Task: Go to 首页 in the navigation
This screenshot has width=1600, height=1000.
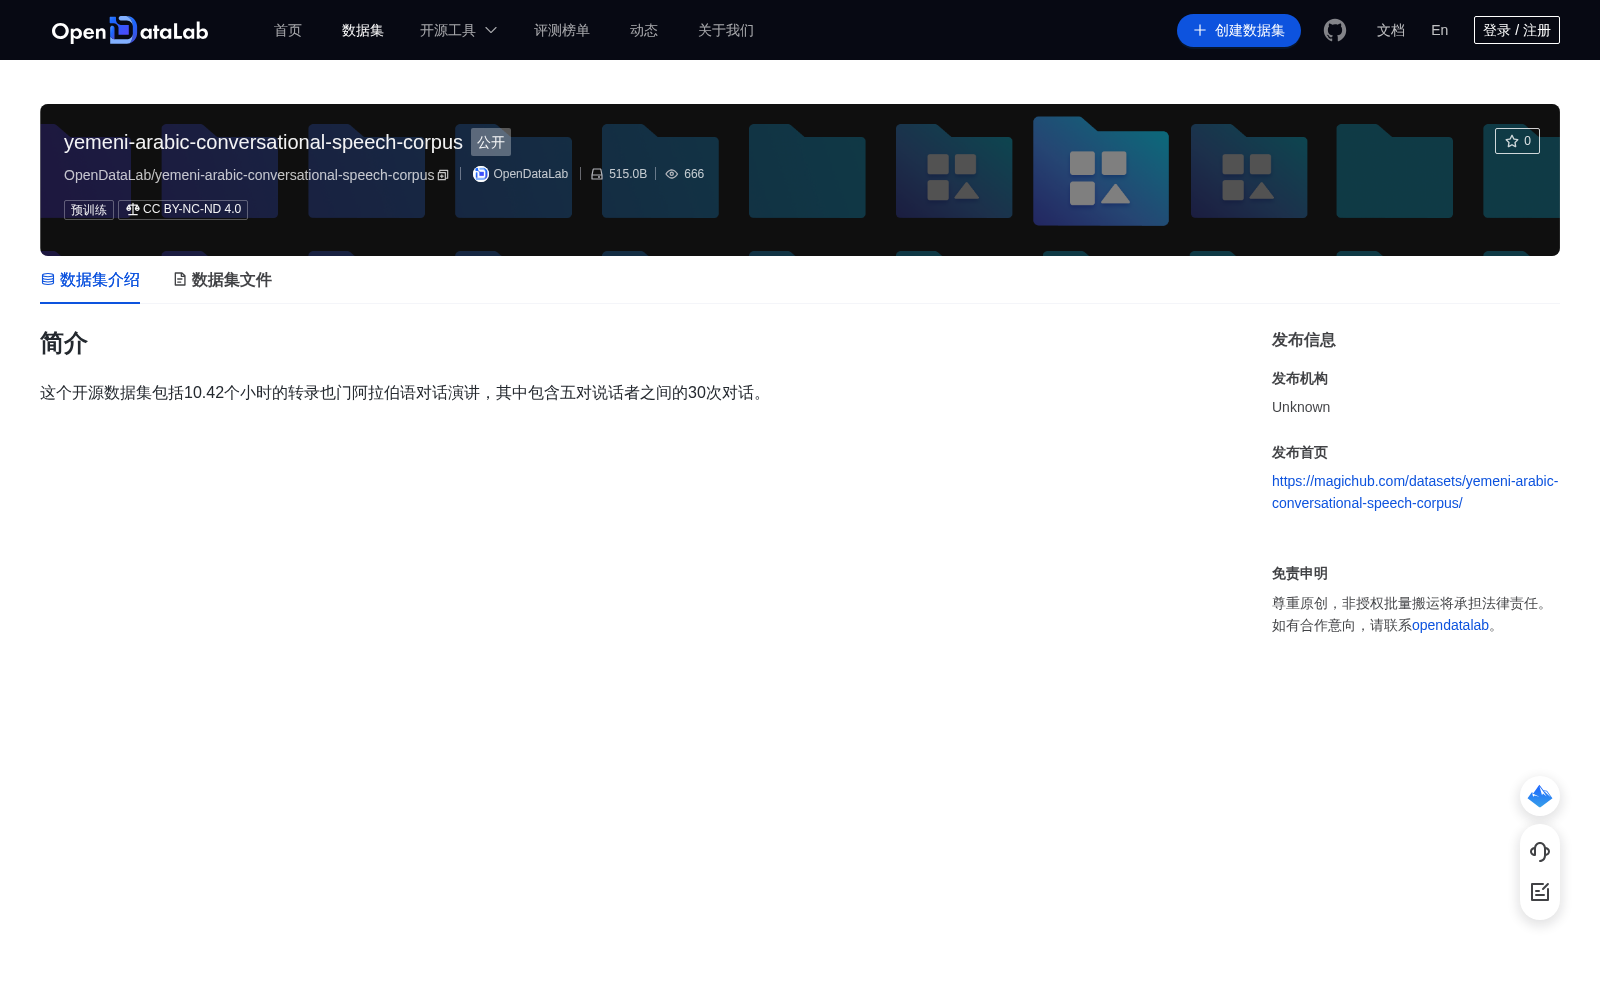Action: (x=288, y=30)
